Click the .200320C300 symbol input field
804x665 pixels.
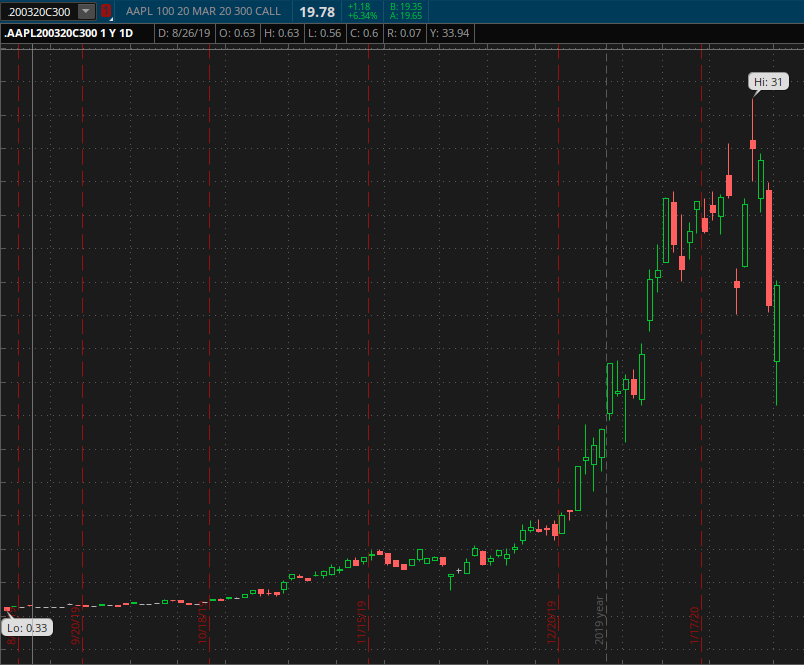39,11
